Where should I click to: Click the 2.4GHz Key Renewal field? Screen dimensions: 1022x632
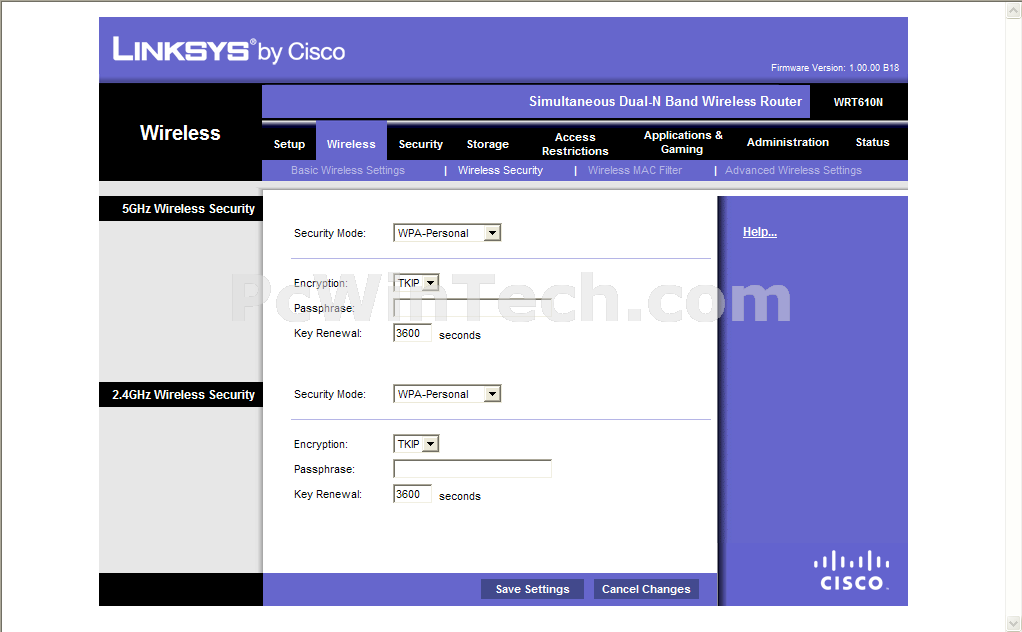coord(413,494)
